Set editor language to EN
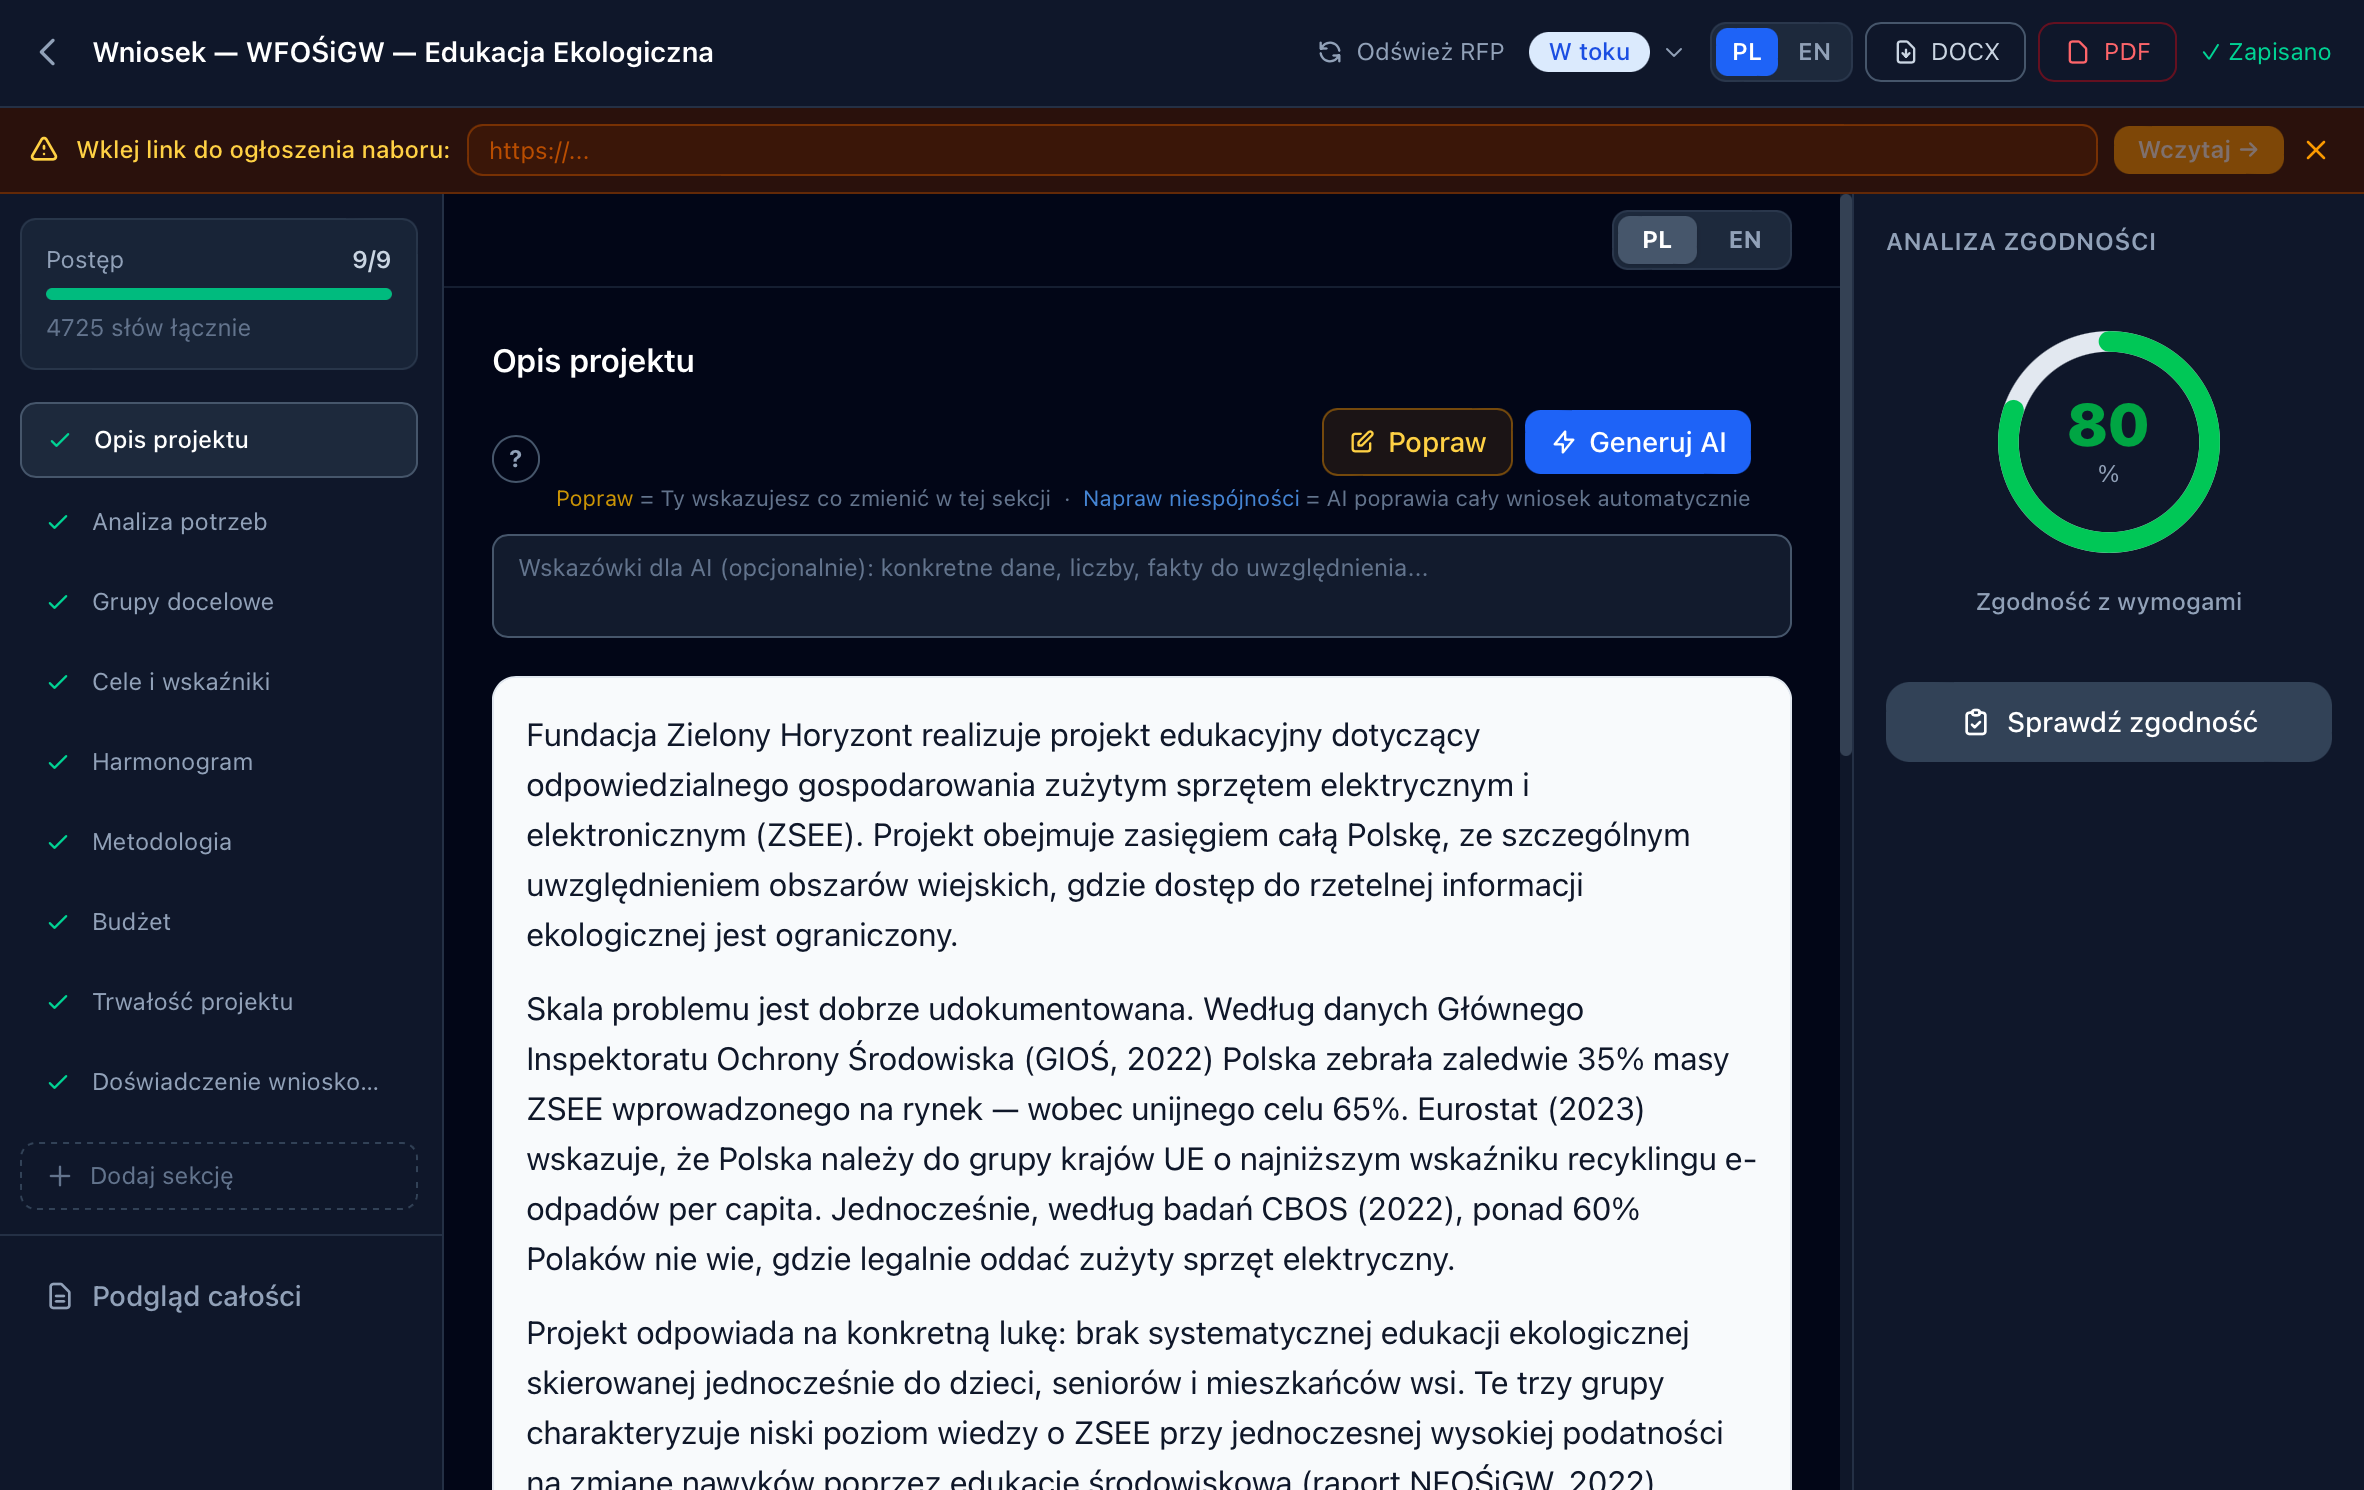The image size is (2364, 1490). [x=1744, y=240]
